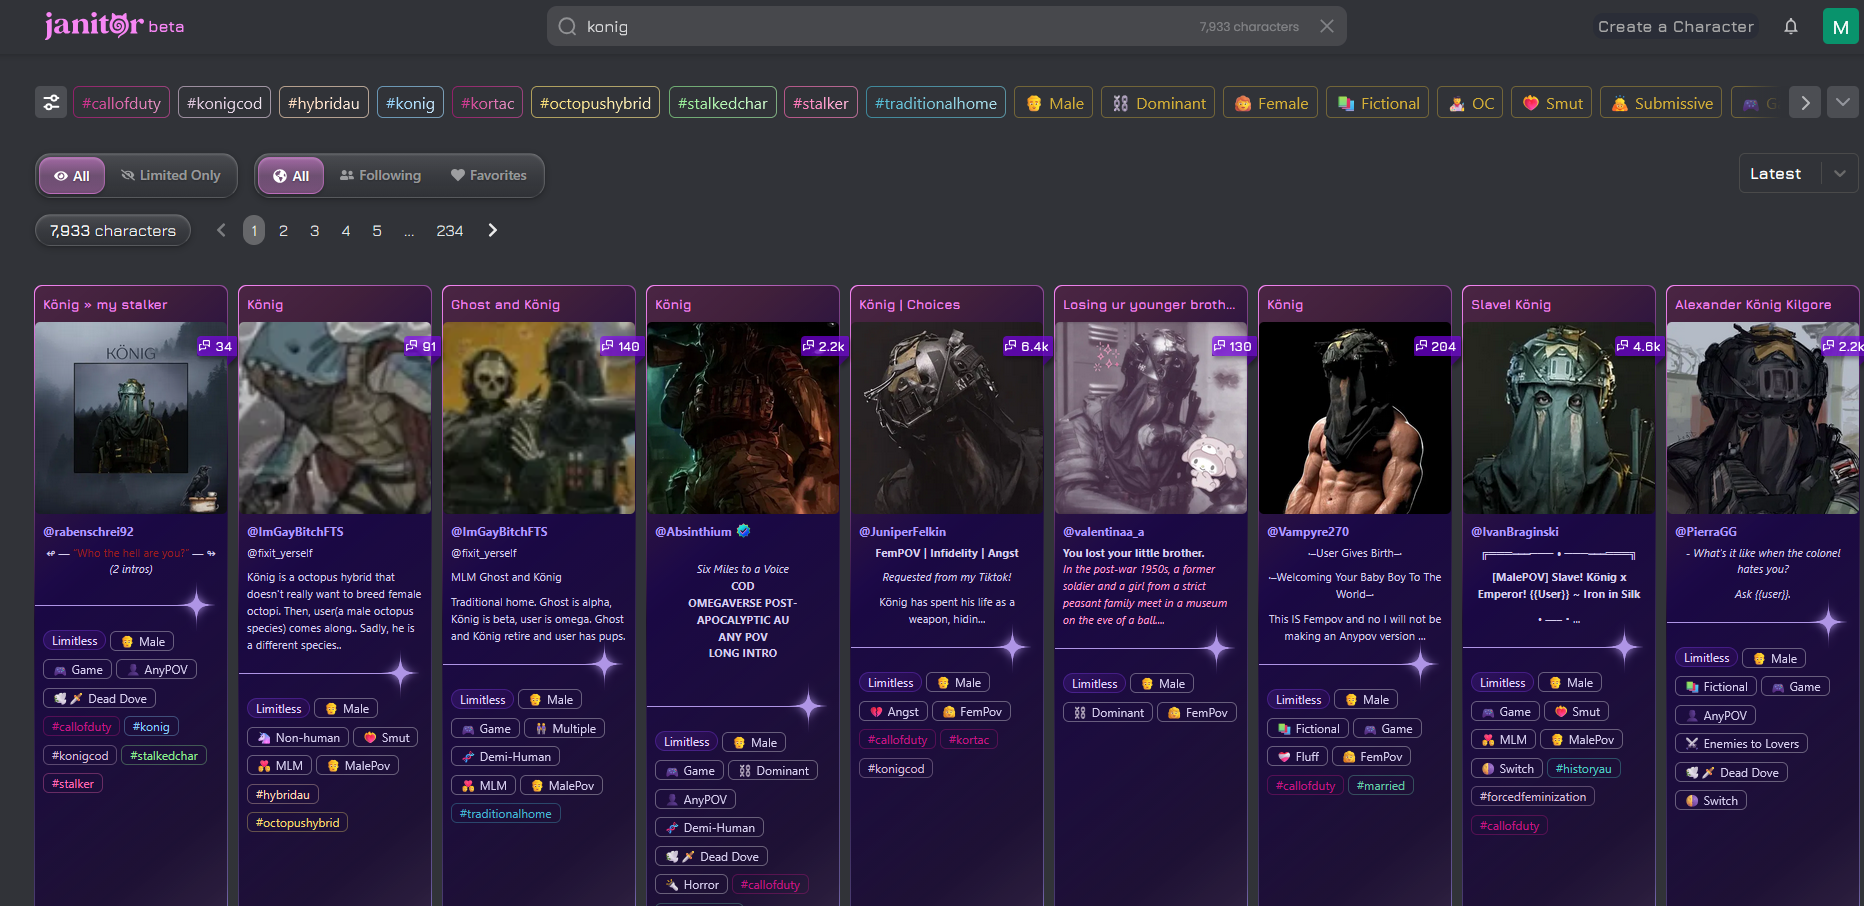Open creator profile @Vampyre270
This screenshot has width=1864, height=906.
[1308, 532]
